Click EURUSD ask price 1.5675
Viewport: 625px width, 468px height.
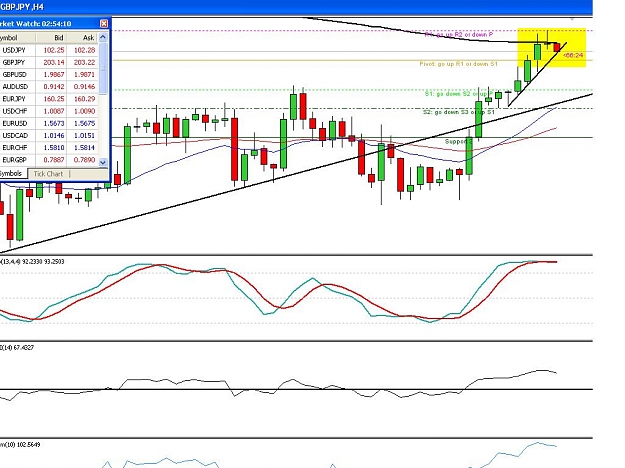click(84, 124)
